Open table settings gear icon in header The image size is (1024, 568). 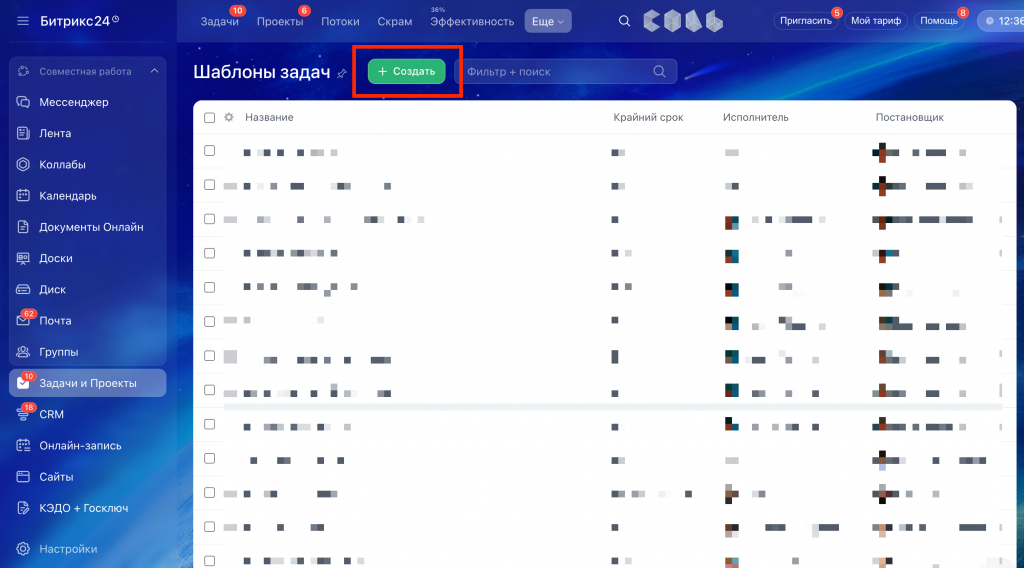point(229,118)
